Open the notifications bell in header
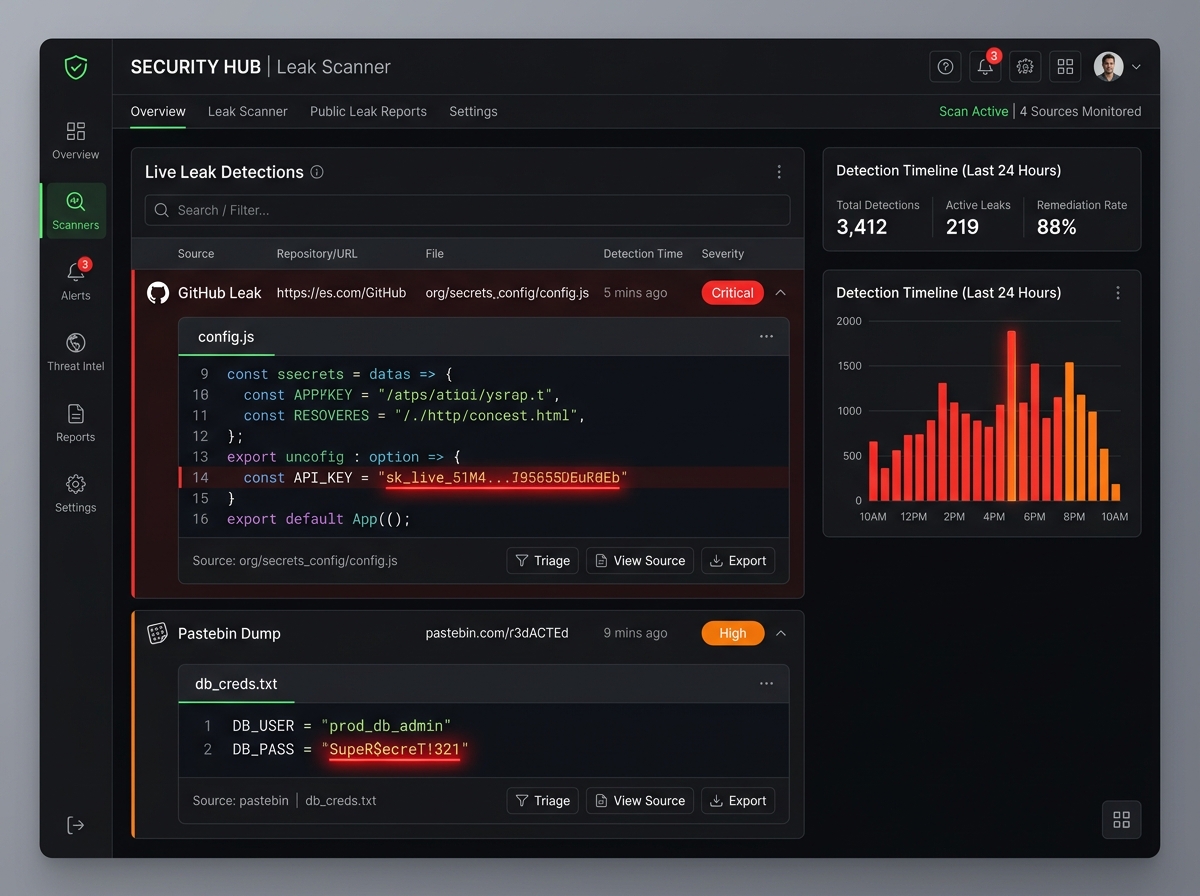 [985, 67]
